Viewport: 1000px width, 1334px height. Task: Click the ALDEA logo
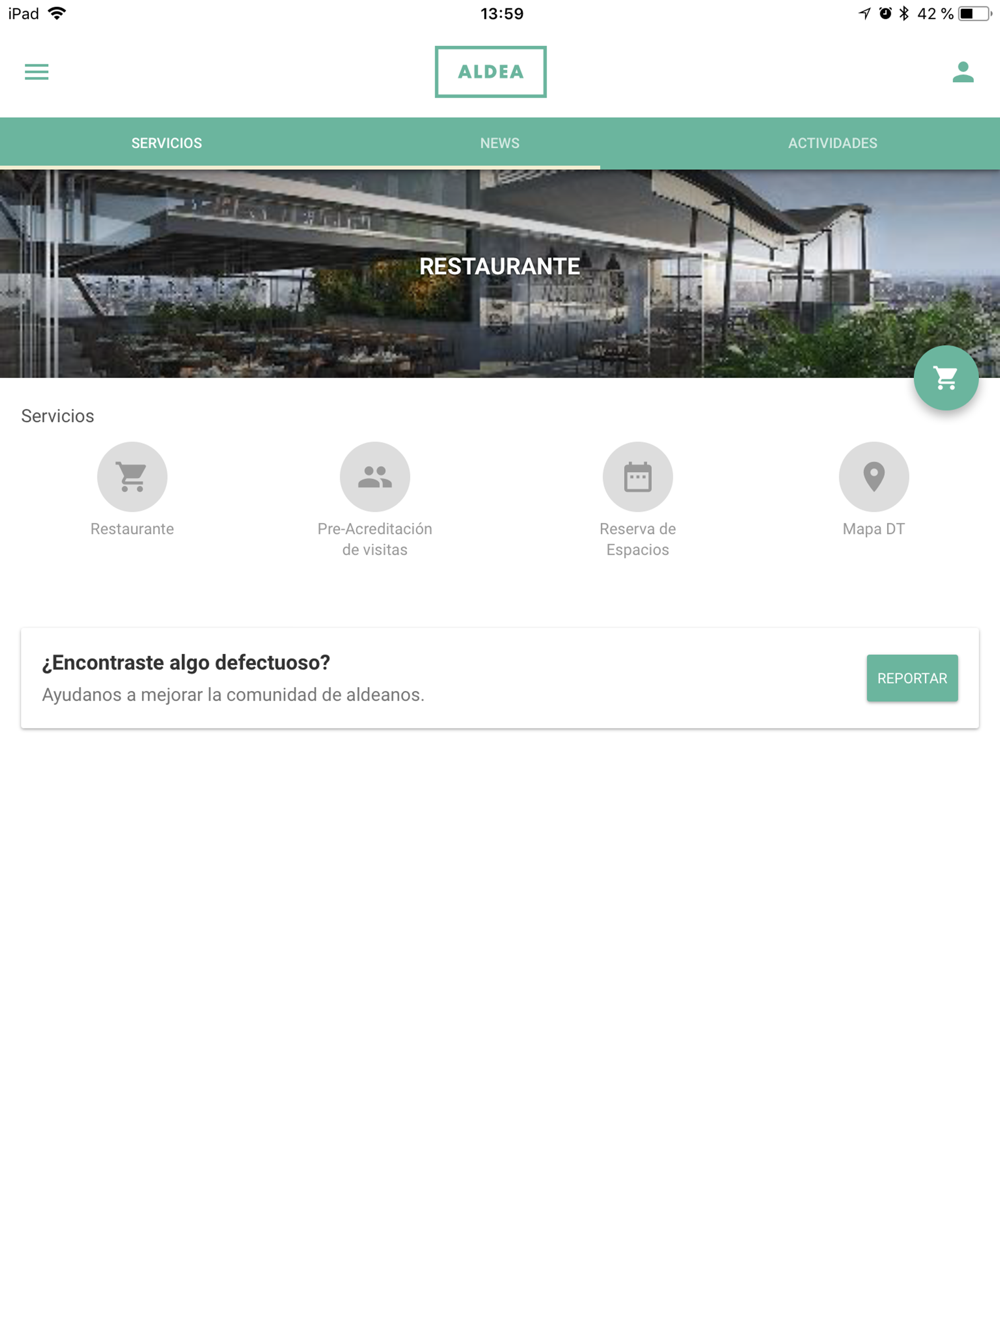coord(491,72)
